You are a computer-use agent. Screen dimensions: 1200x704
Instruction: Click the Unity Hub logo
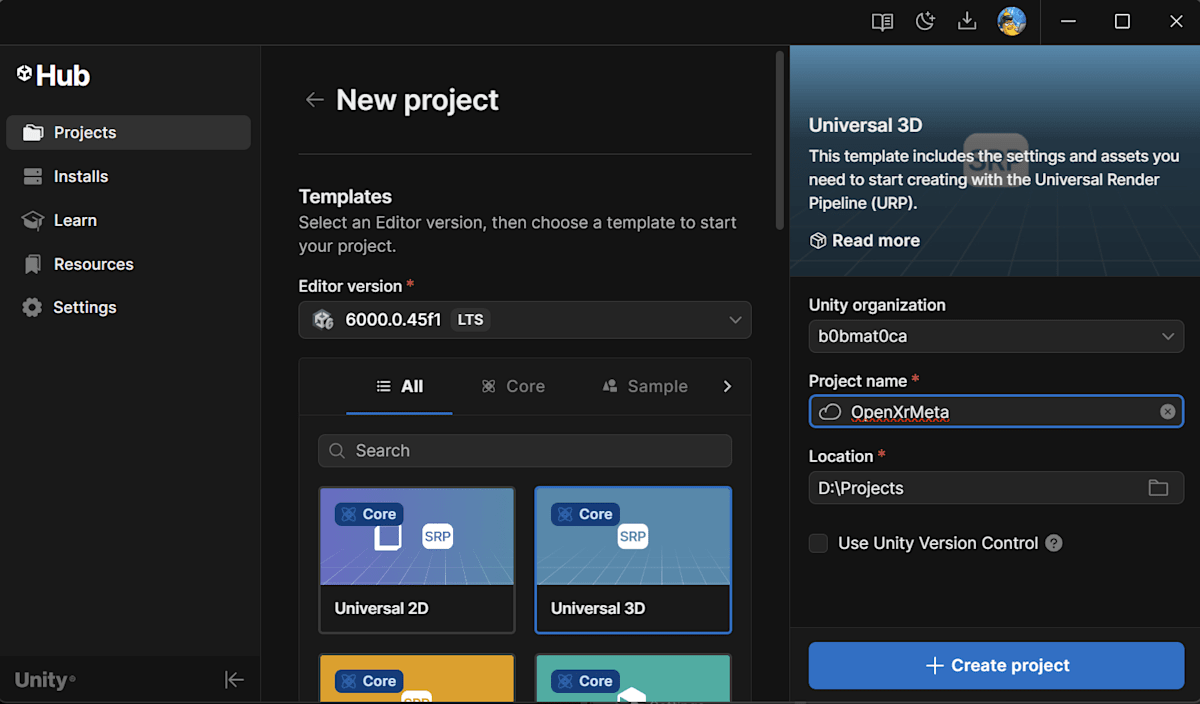(53, 75)
